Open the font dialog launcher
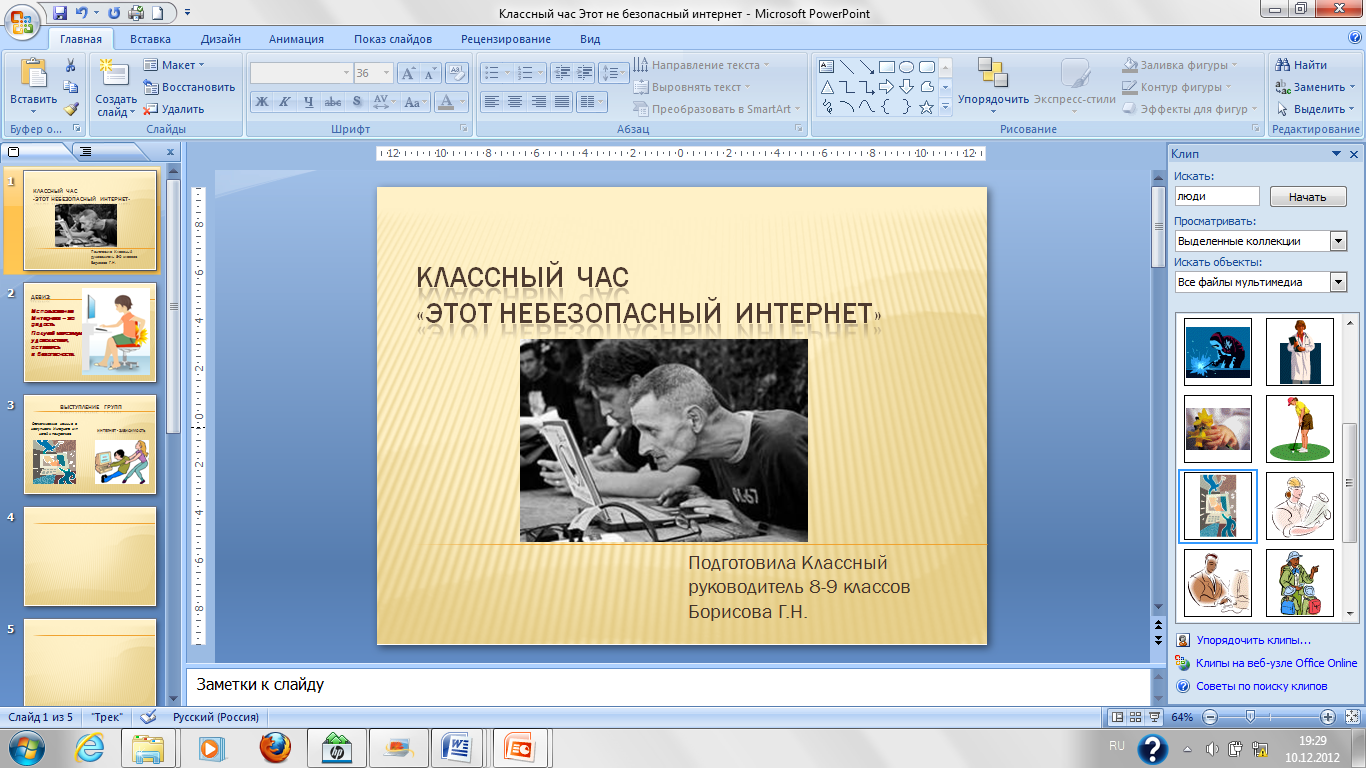Image resolution: width=1366 pixels, height=768 pixels. (463, 129)
